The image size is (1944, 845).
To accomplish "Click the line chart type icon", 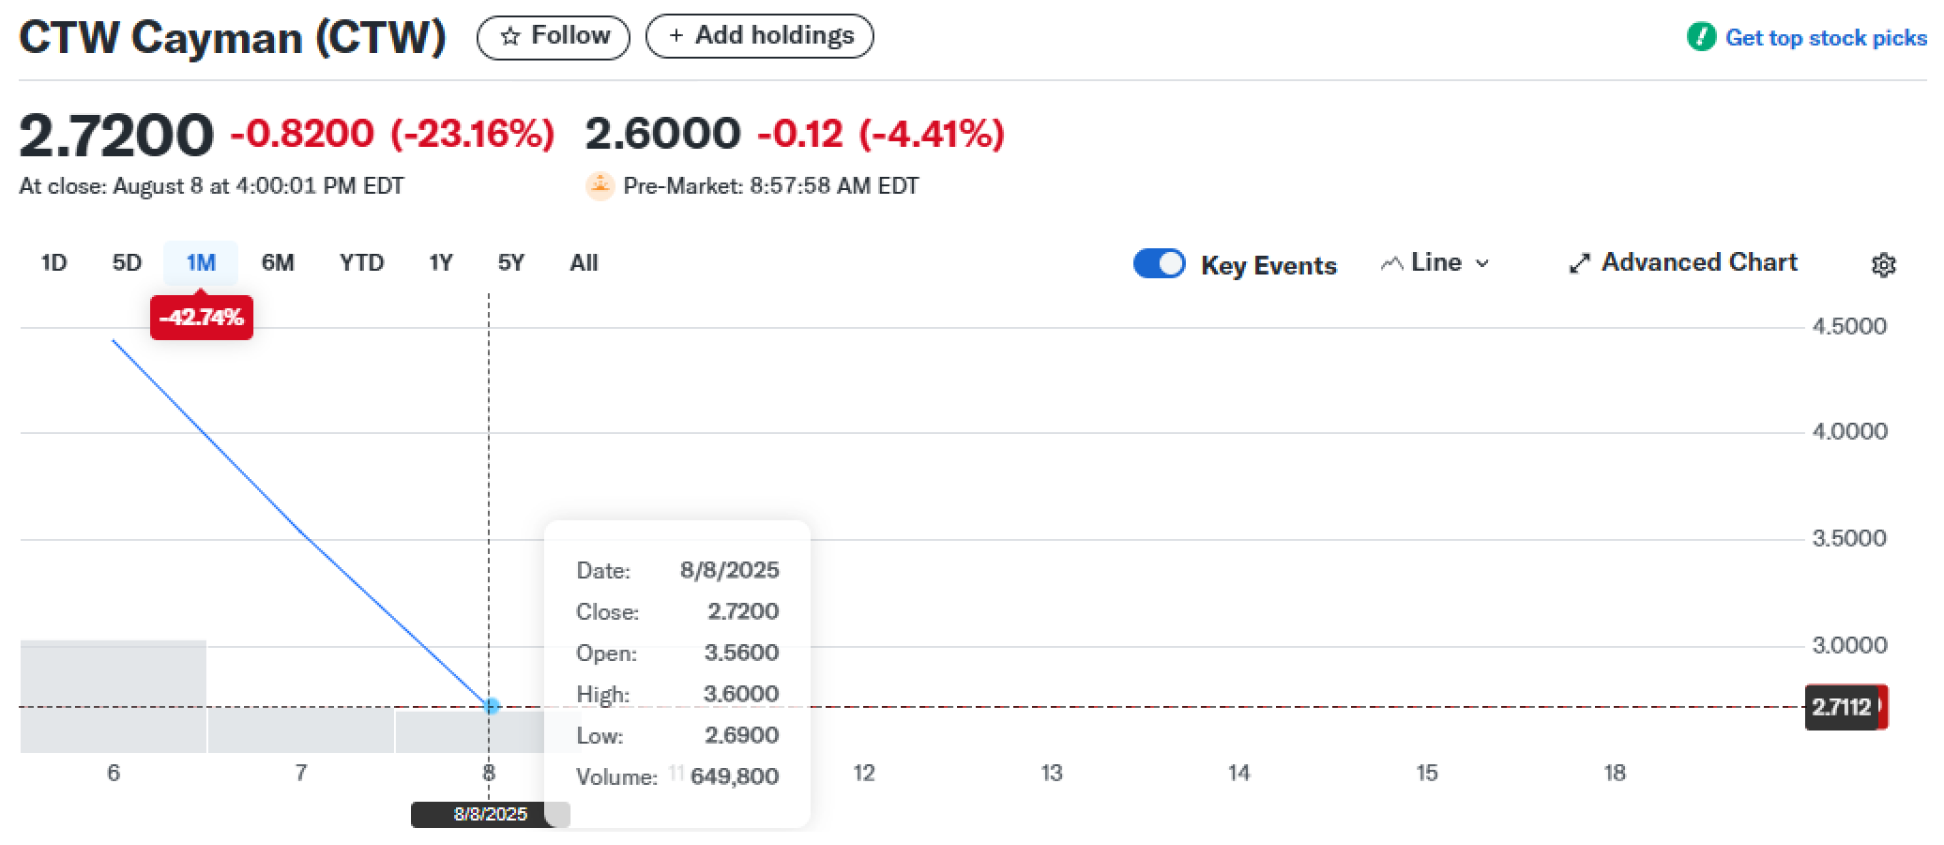I will click(1391, 264).
